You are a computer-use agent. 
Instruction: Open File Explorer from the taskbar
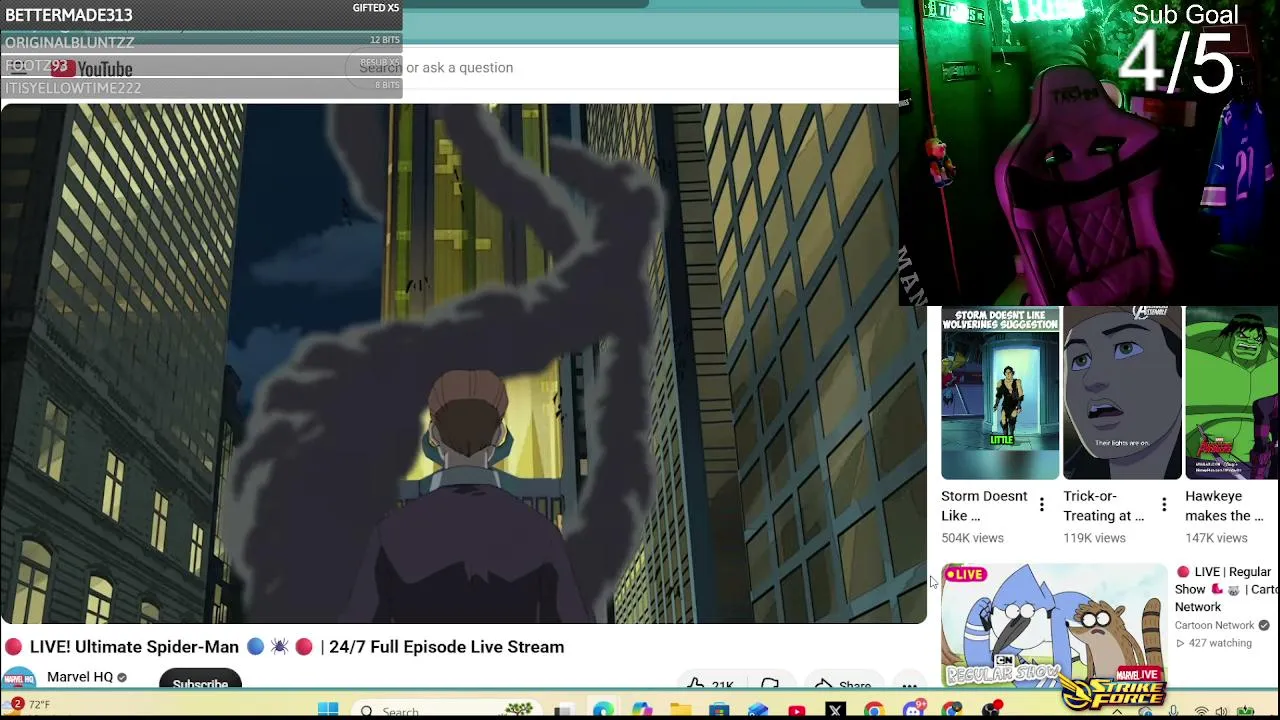pos(681,711)
